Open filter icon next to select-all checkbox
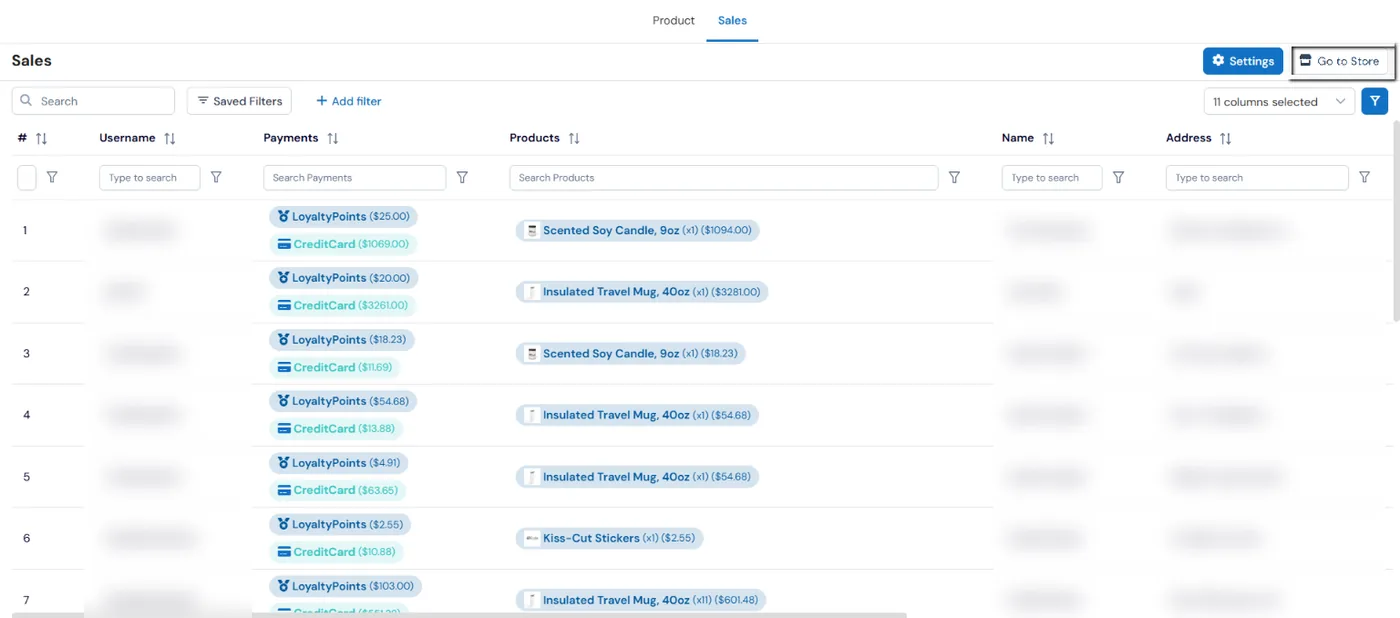1400x618 pixels. tap(52, 177)
